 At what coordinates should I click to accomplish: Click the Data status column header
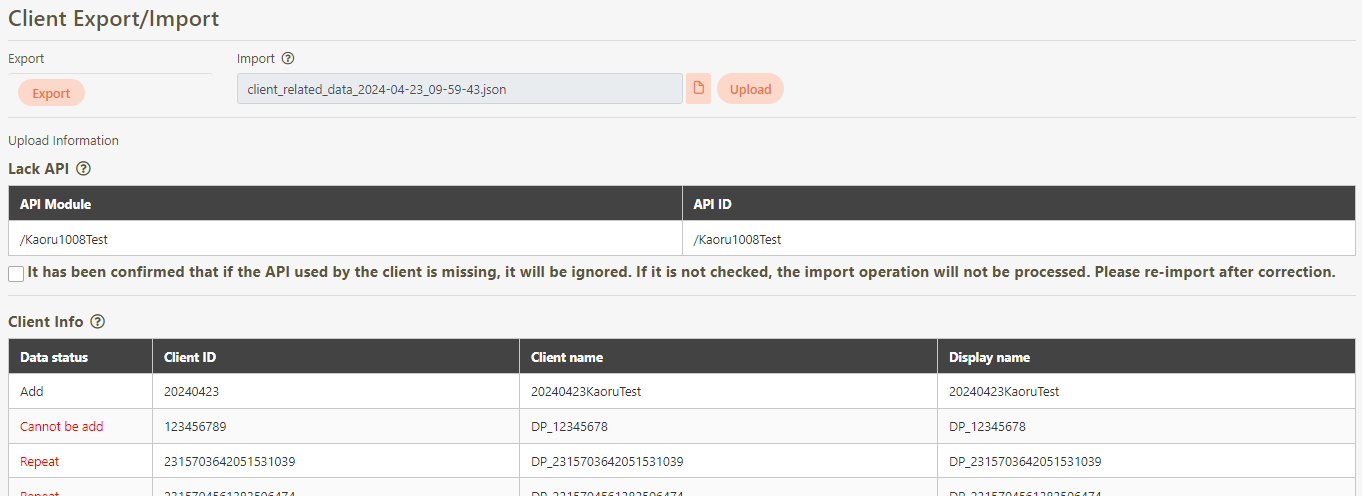click(54, 357)
